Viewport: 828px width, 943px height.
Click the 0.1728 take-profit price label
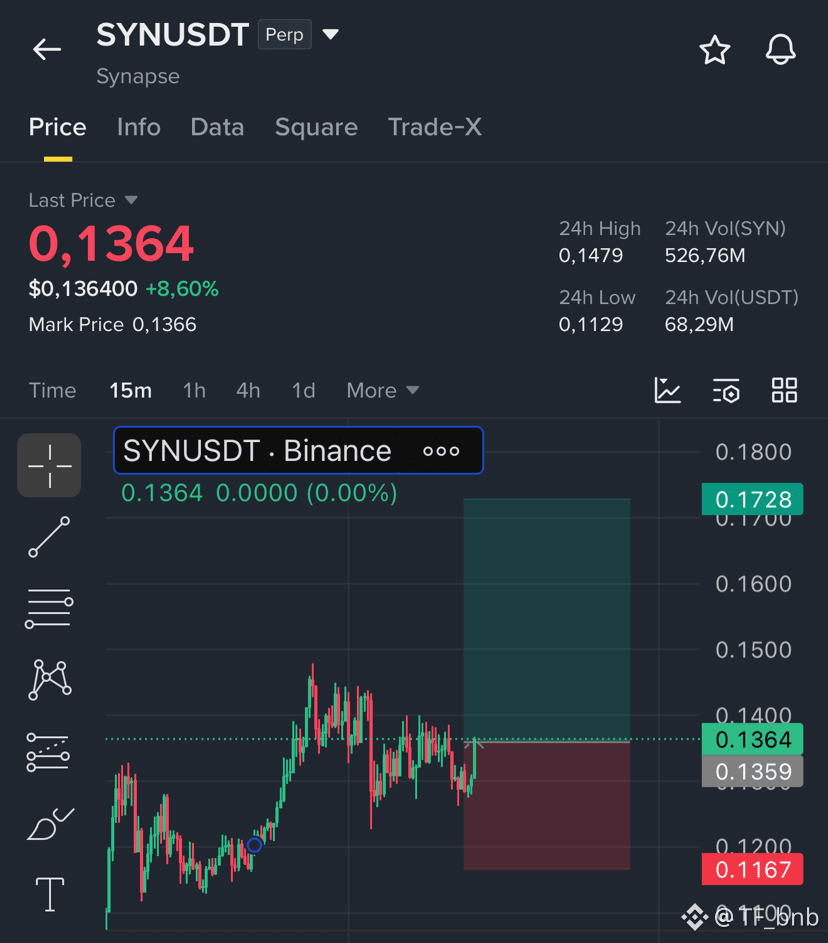752,499
